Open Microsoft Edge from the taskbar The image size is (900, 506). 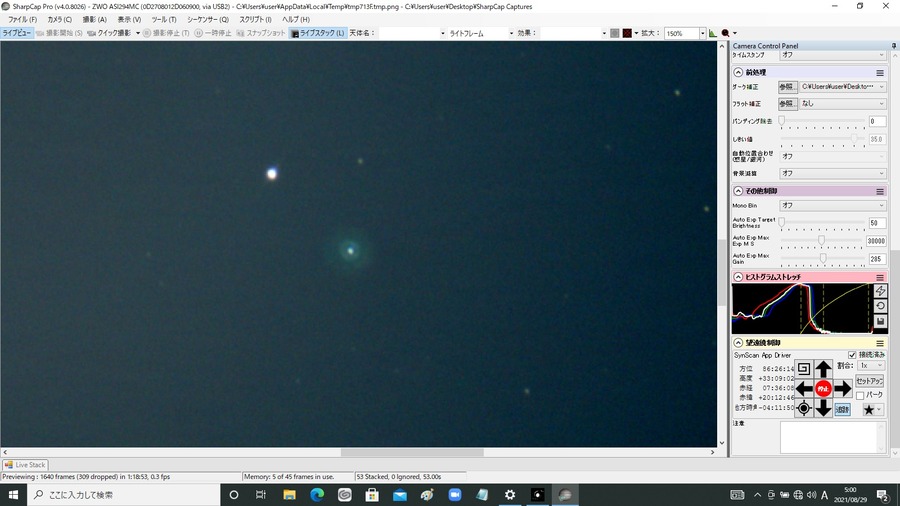317,495
